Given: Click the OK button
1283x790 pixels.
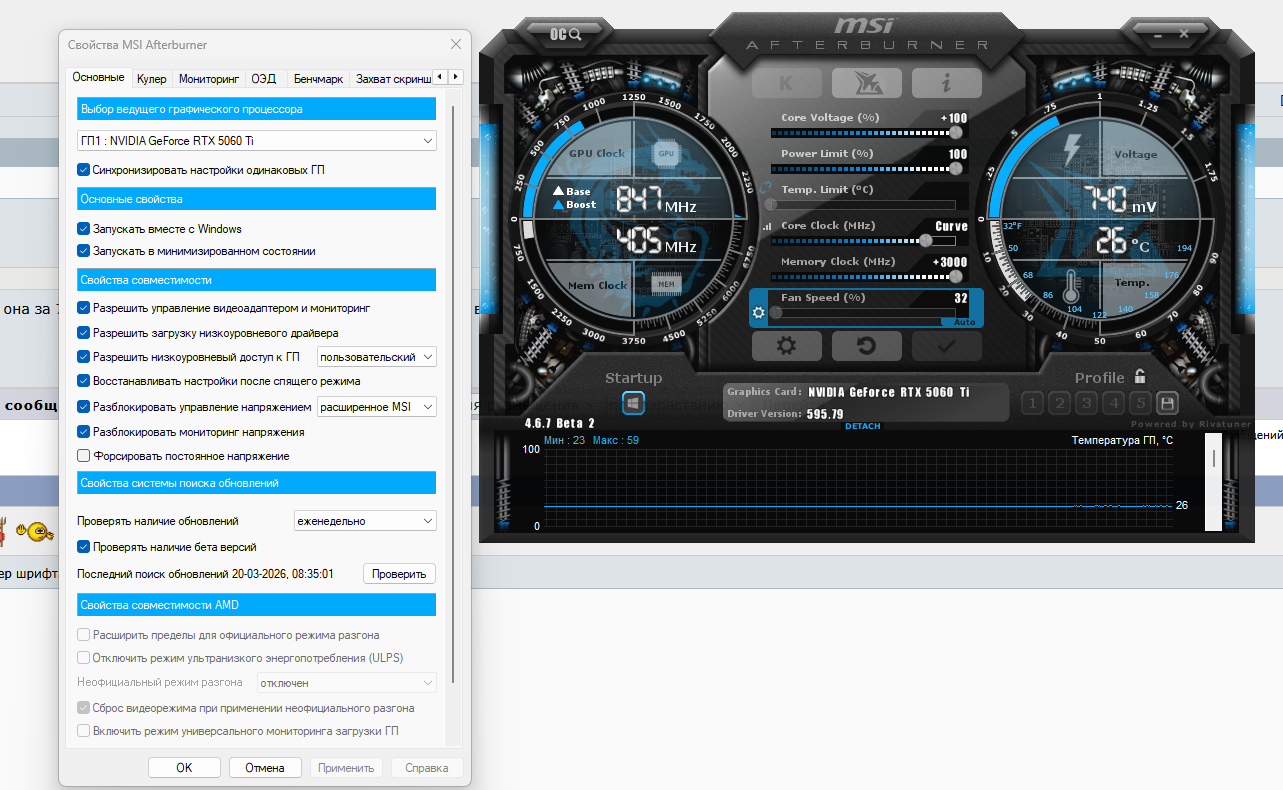Looking at the screenshot, I should pyautogui.click(x=184, y=768).
